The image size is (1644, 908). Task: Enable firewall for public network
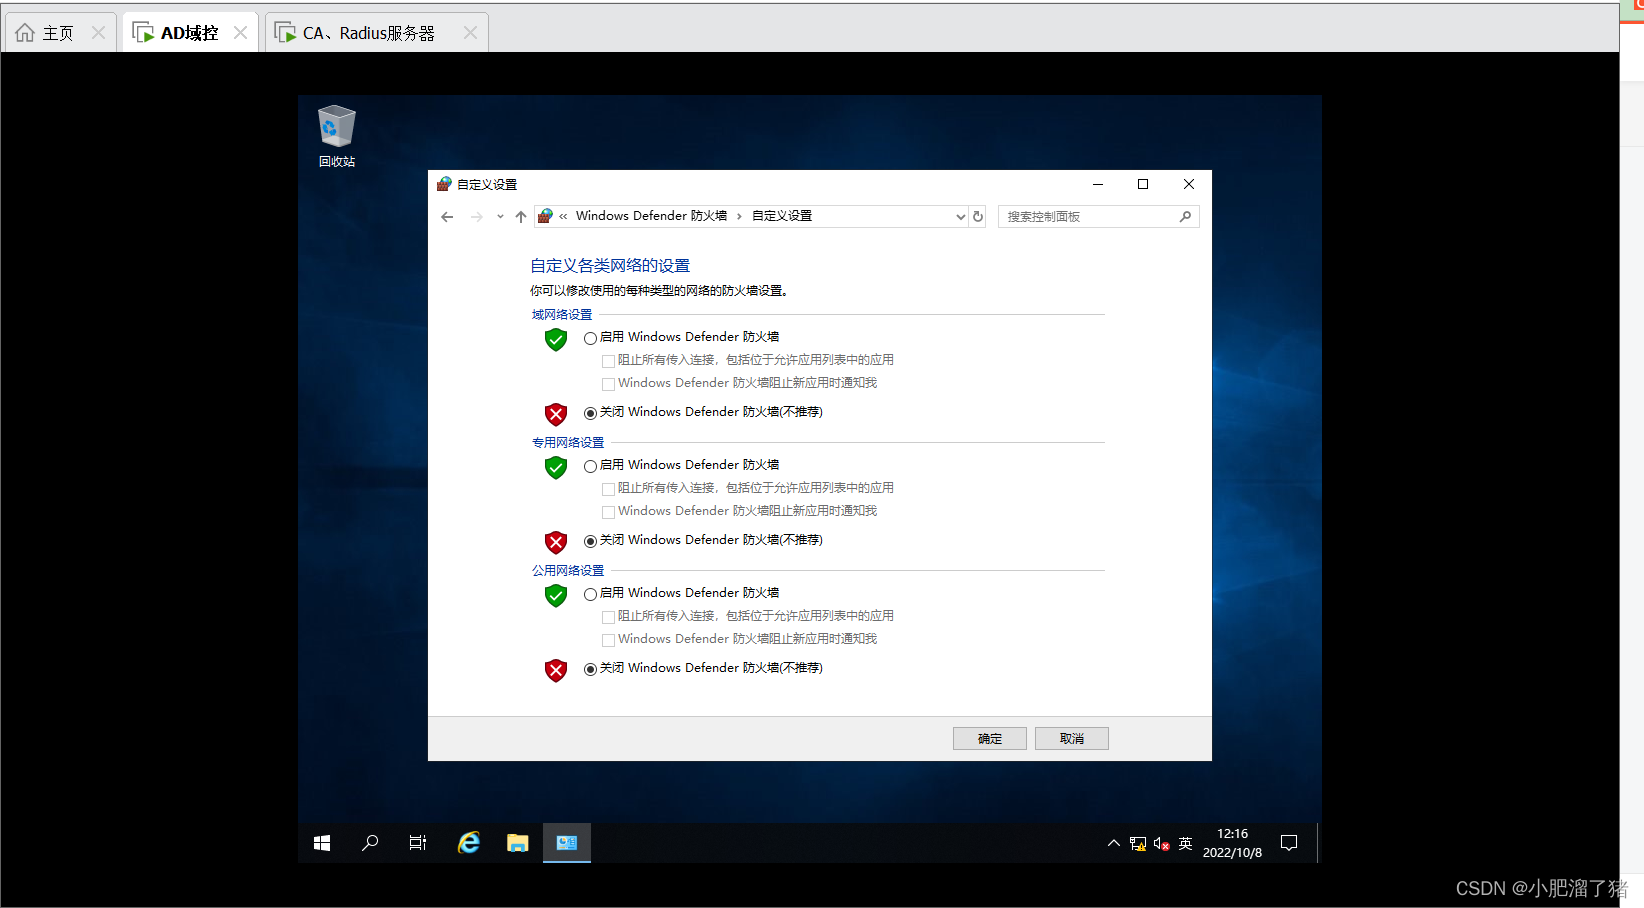click(590, 594)
